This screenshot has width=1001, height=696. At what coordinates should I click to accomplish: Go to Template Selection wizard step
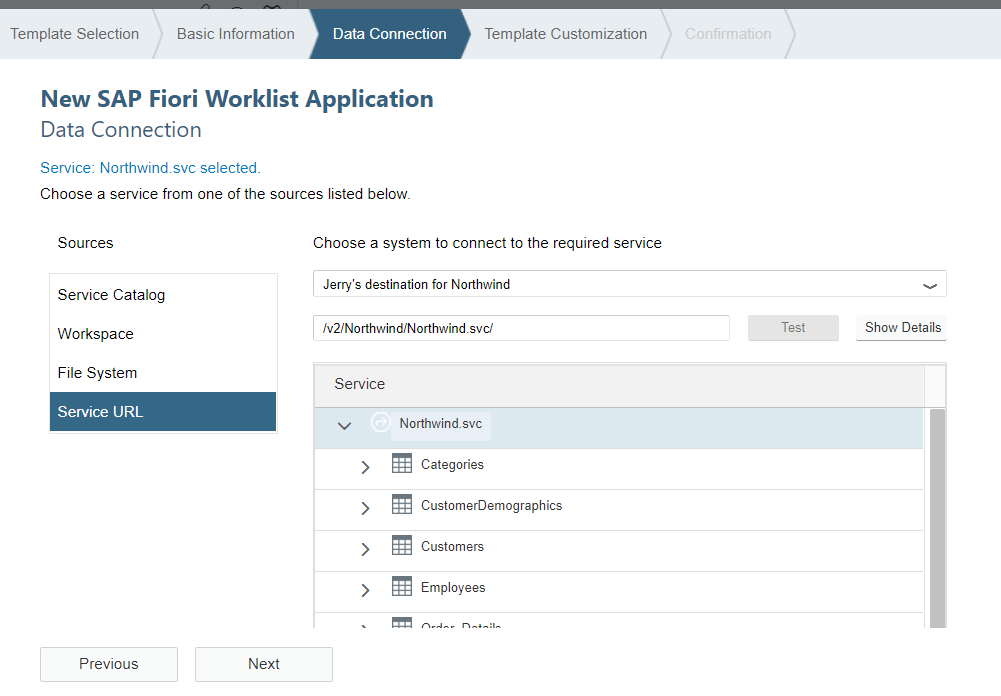[75, 34]
